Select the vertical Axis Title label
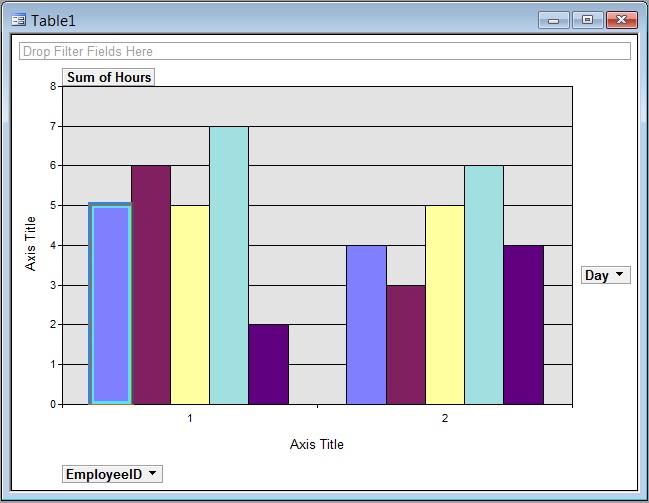The image size is (649, 503). tap(30, 244)
